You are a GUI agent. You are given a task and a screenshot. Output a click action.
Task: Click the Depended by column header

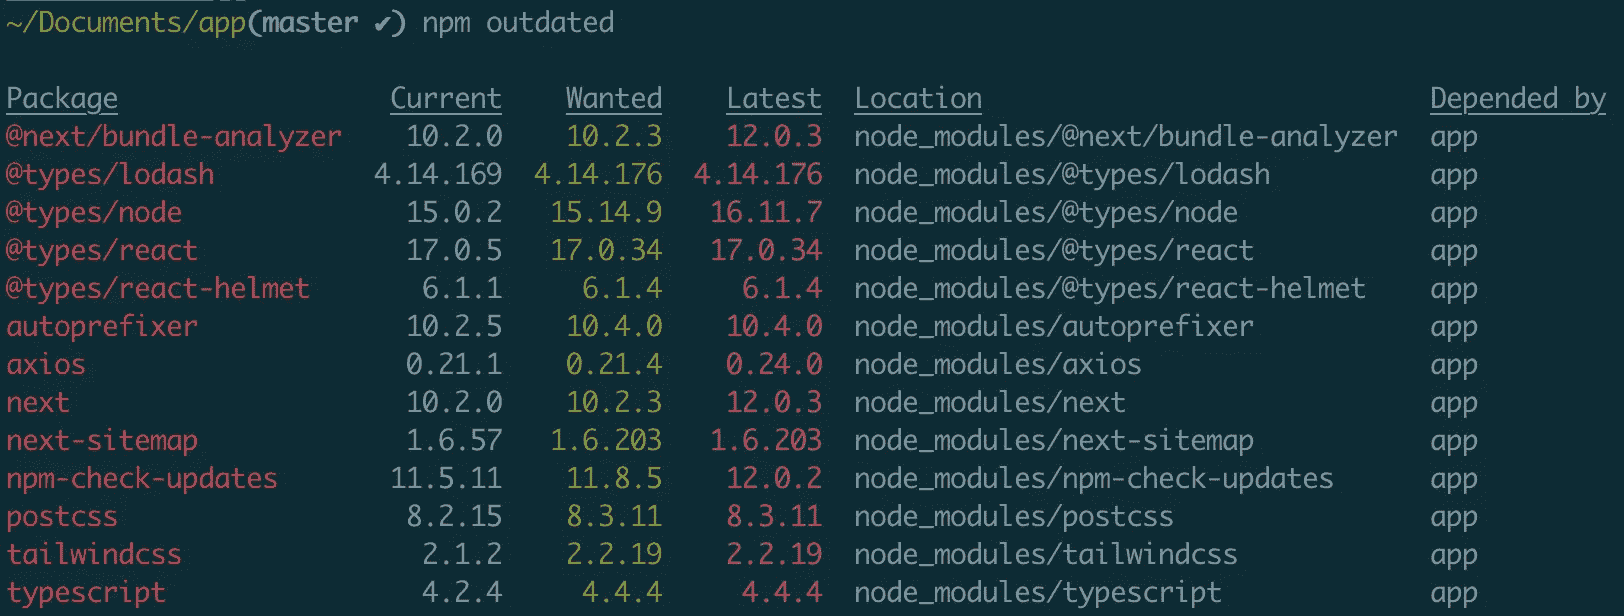click(1517, 98)
